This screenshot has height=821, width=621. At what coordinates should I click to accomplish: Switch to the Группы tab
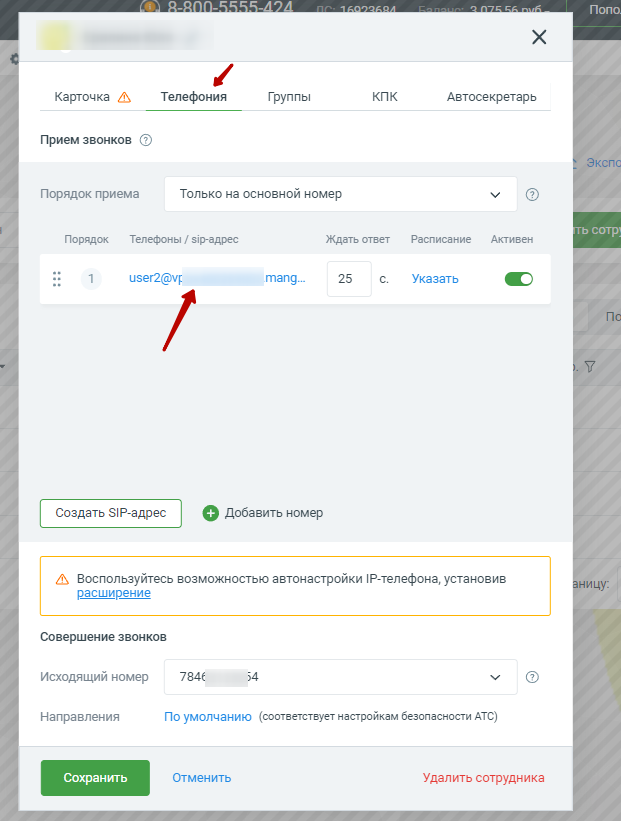(289, 97)
